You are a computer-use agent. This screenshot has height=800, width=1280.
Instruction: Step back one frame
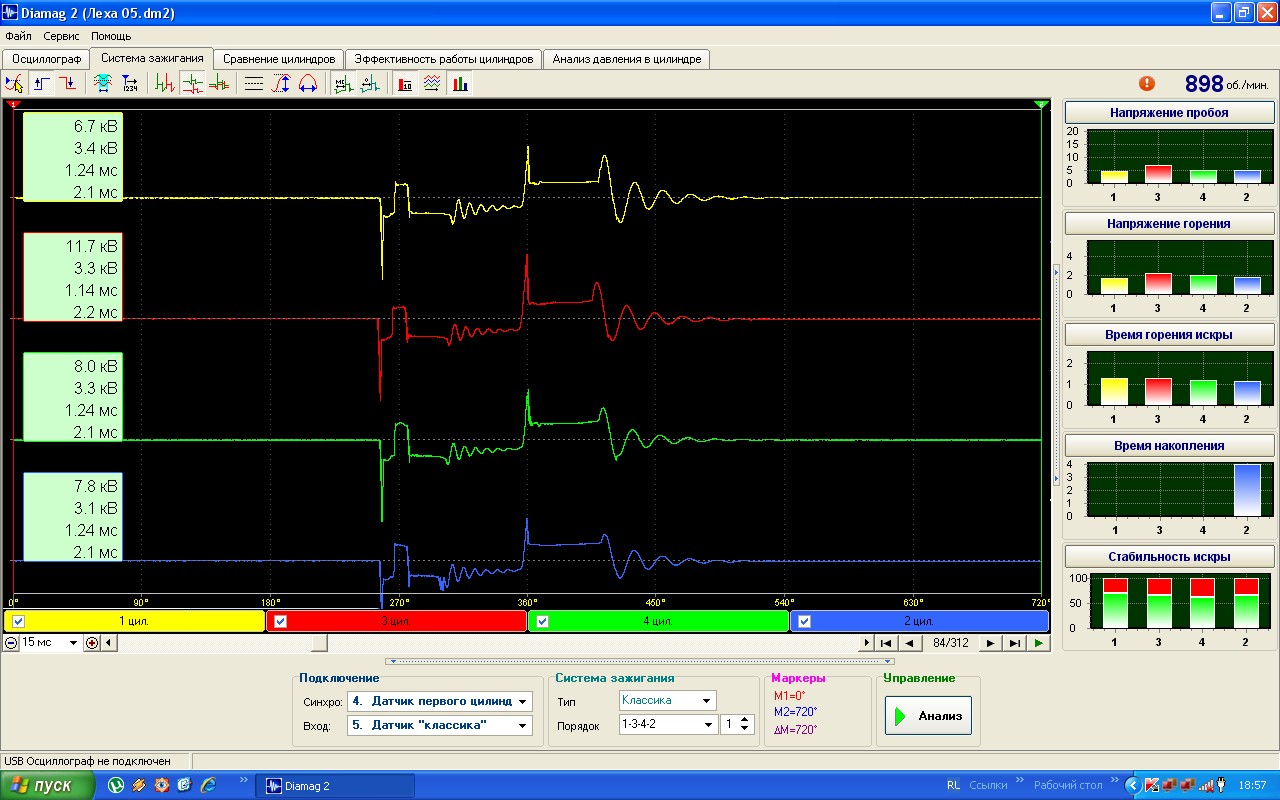(910, 643)
